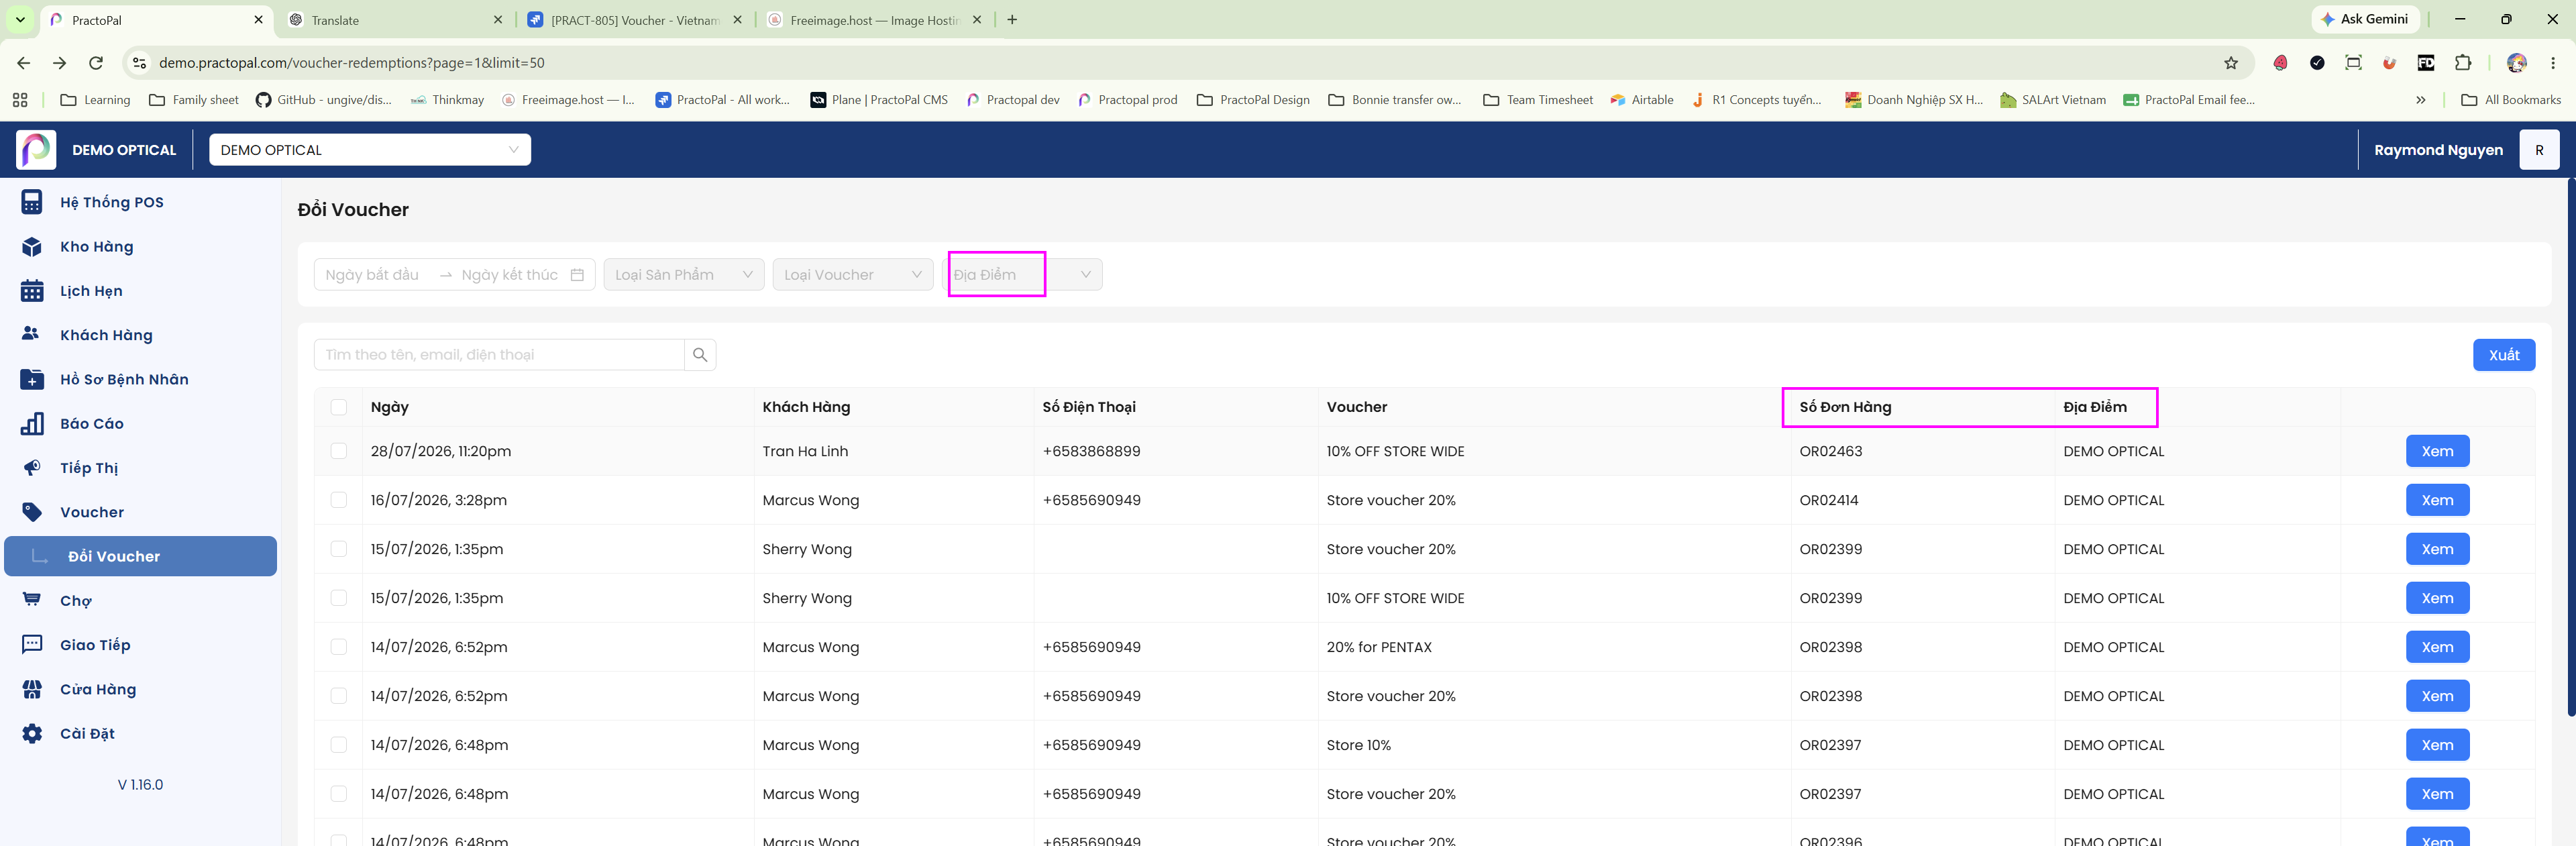Screen dimensions: 2576x846
Task: Tick the Sherry Wong 10% OFF STORE WIDE row checkbox
Action: [x=339, y=598]
